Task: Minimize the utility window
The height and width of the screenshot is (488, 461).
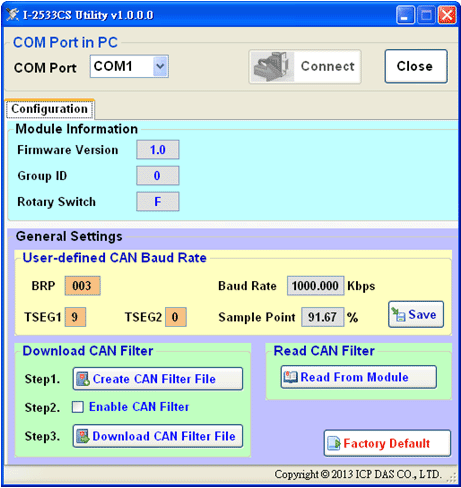Action: 405,15
